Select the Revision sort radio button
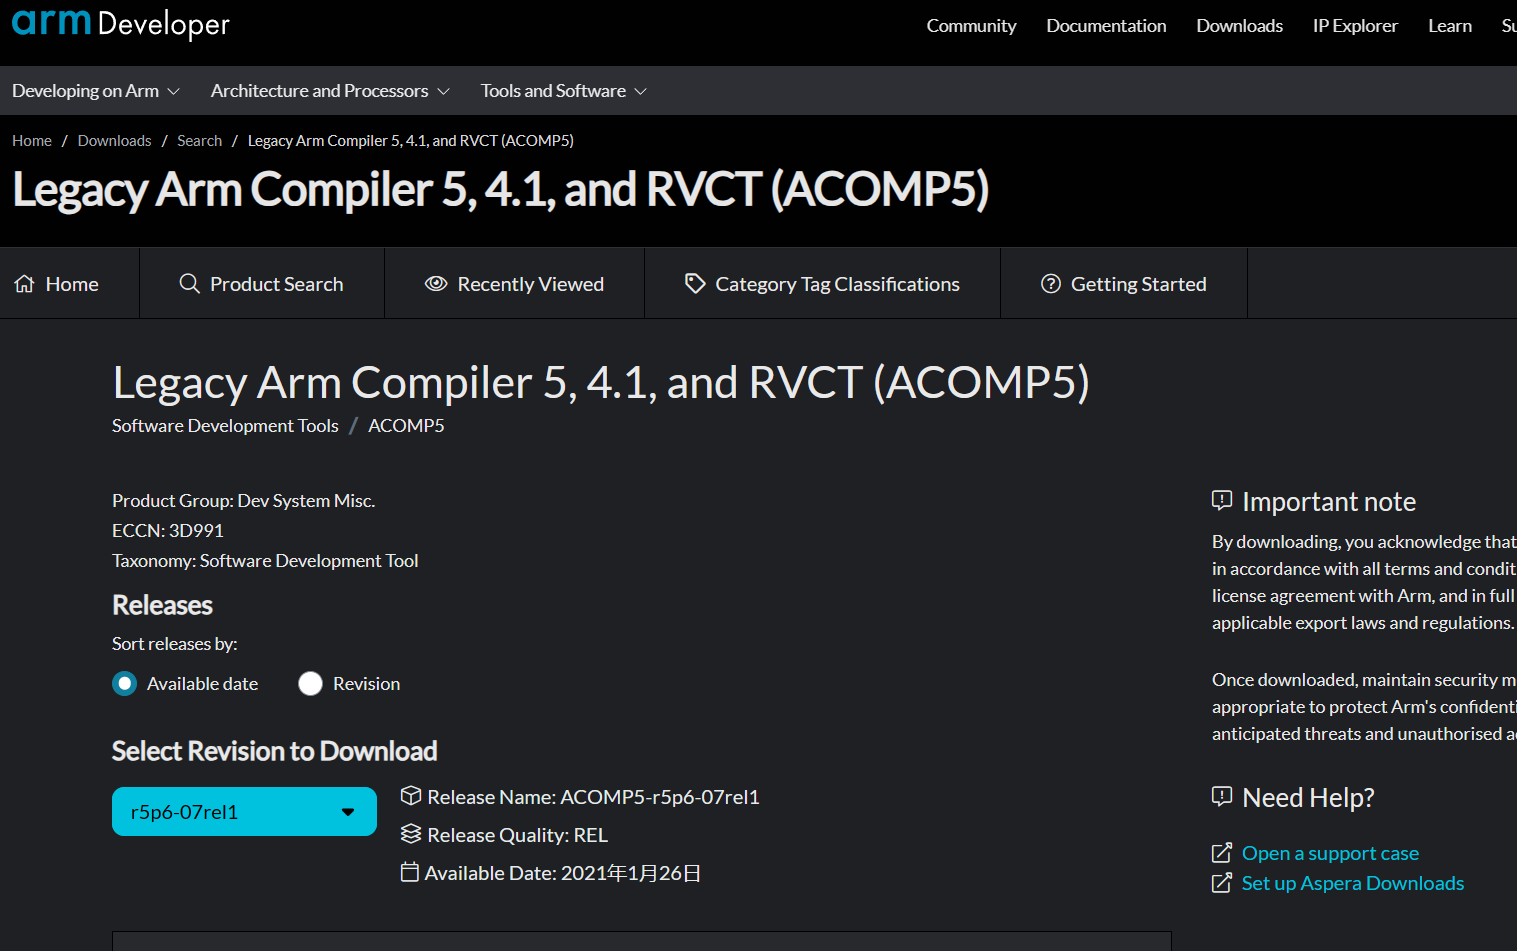 pos(311,684)
